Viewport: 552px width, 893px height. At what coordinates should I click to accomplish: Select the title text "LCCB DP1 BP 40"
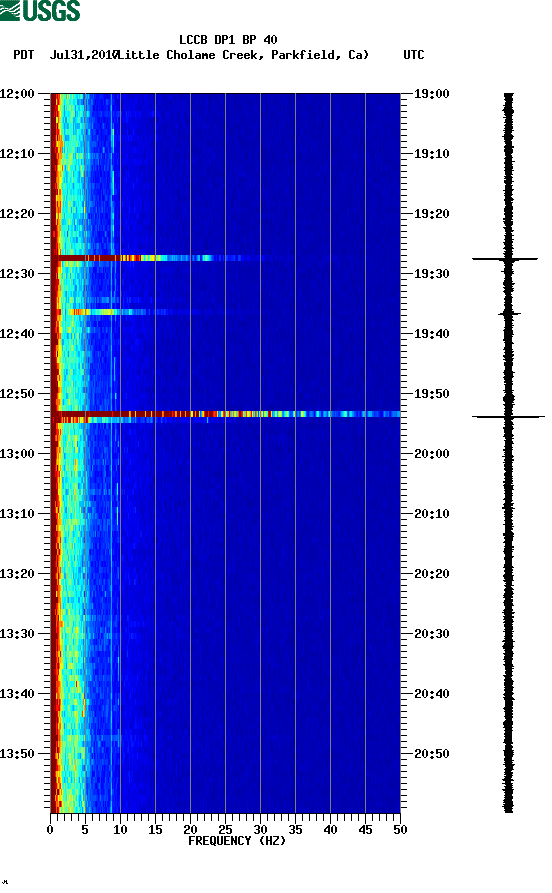[x=228, y=40]
